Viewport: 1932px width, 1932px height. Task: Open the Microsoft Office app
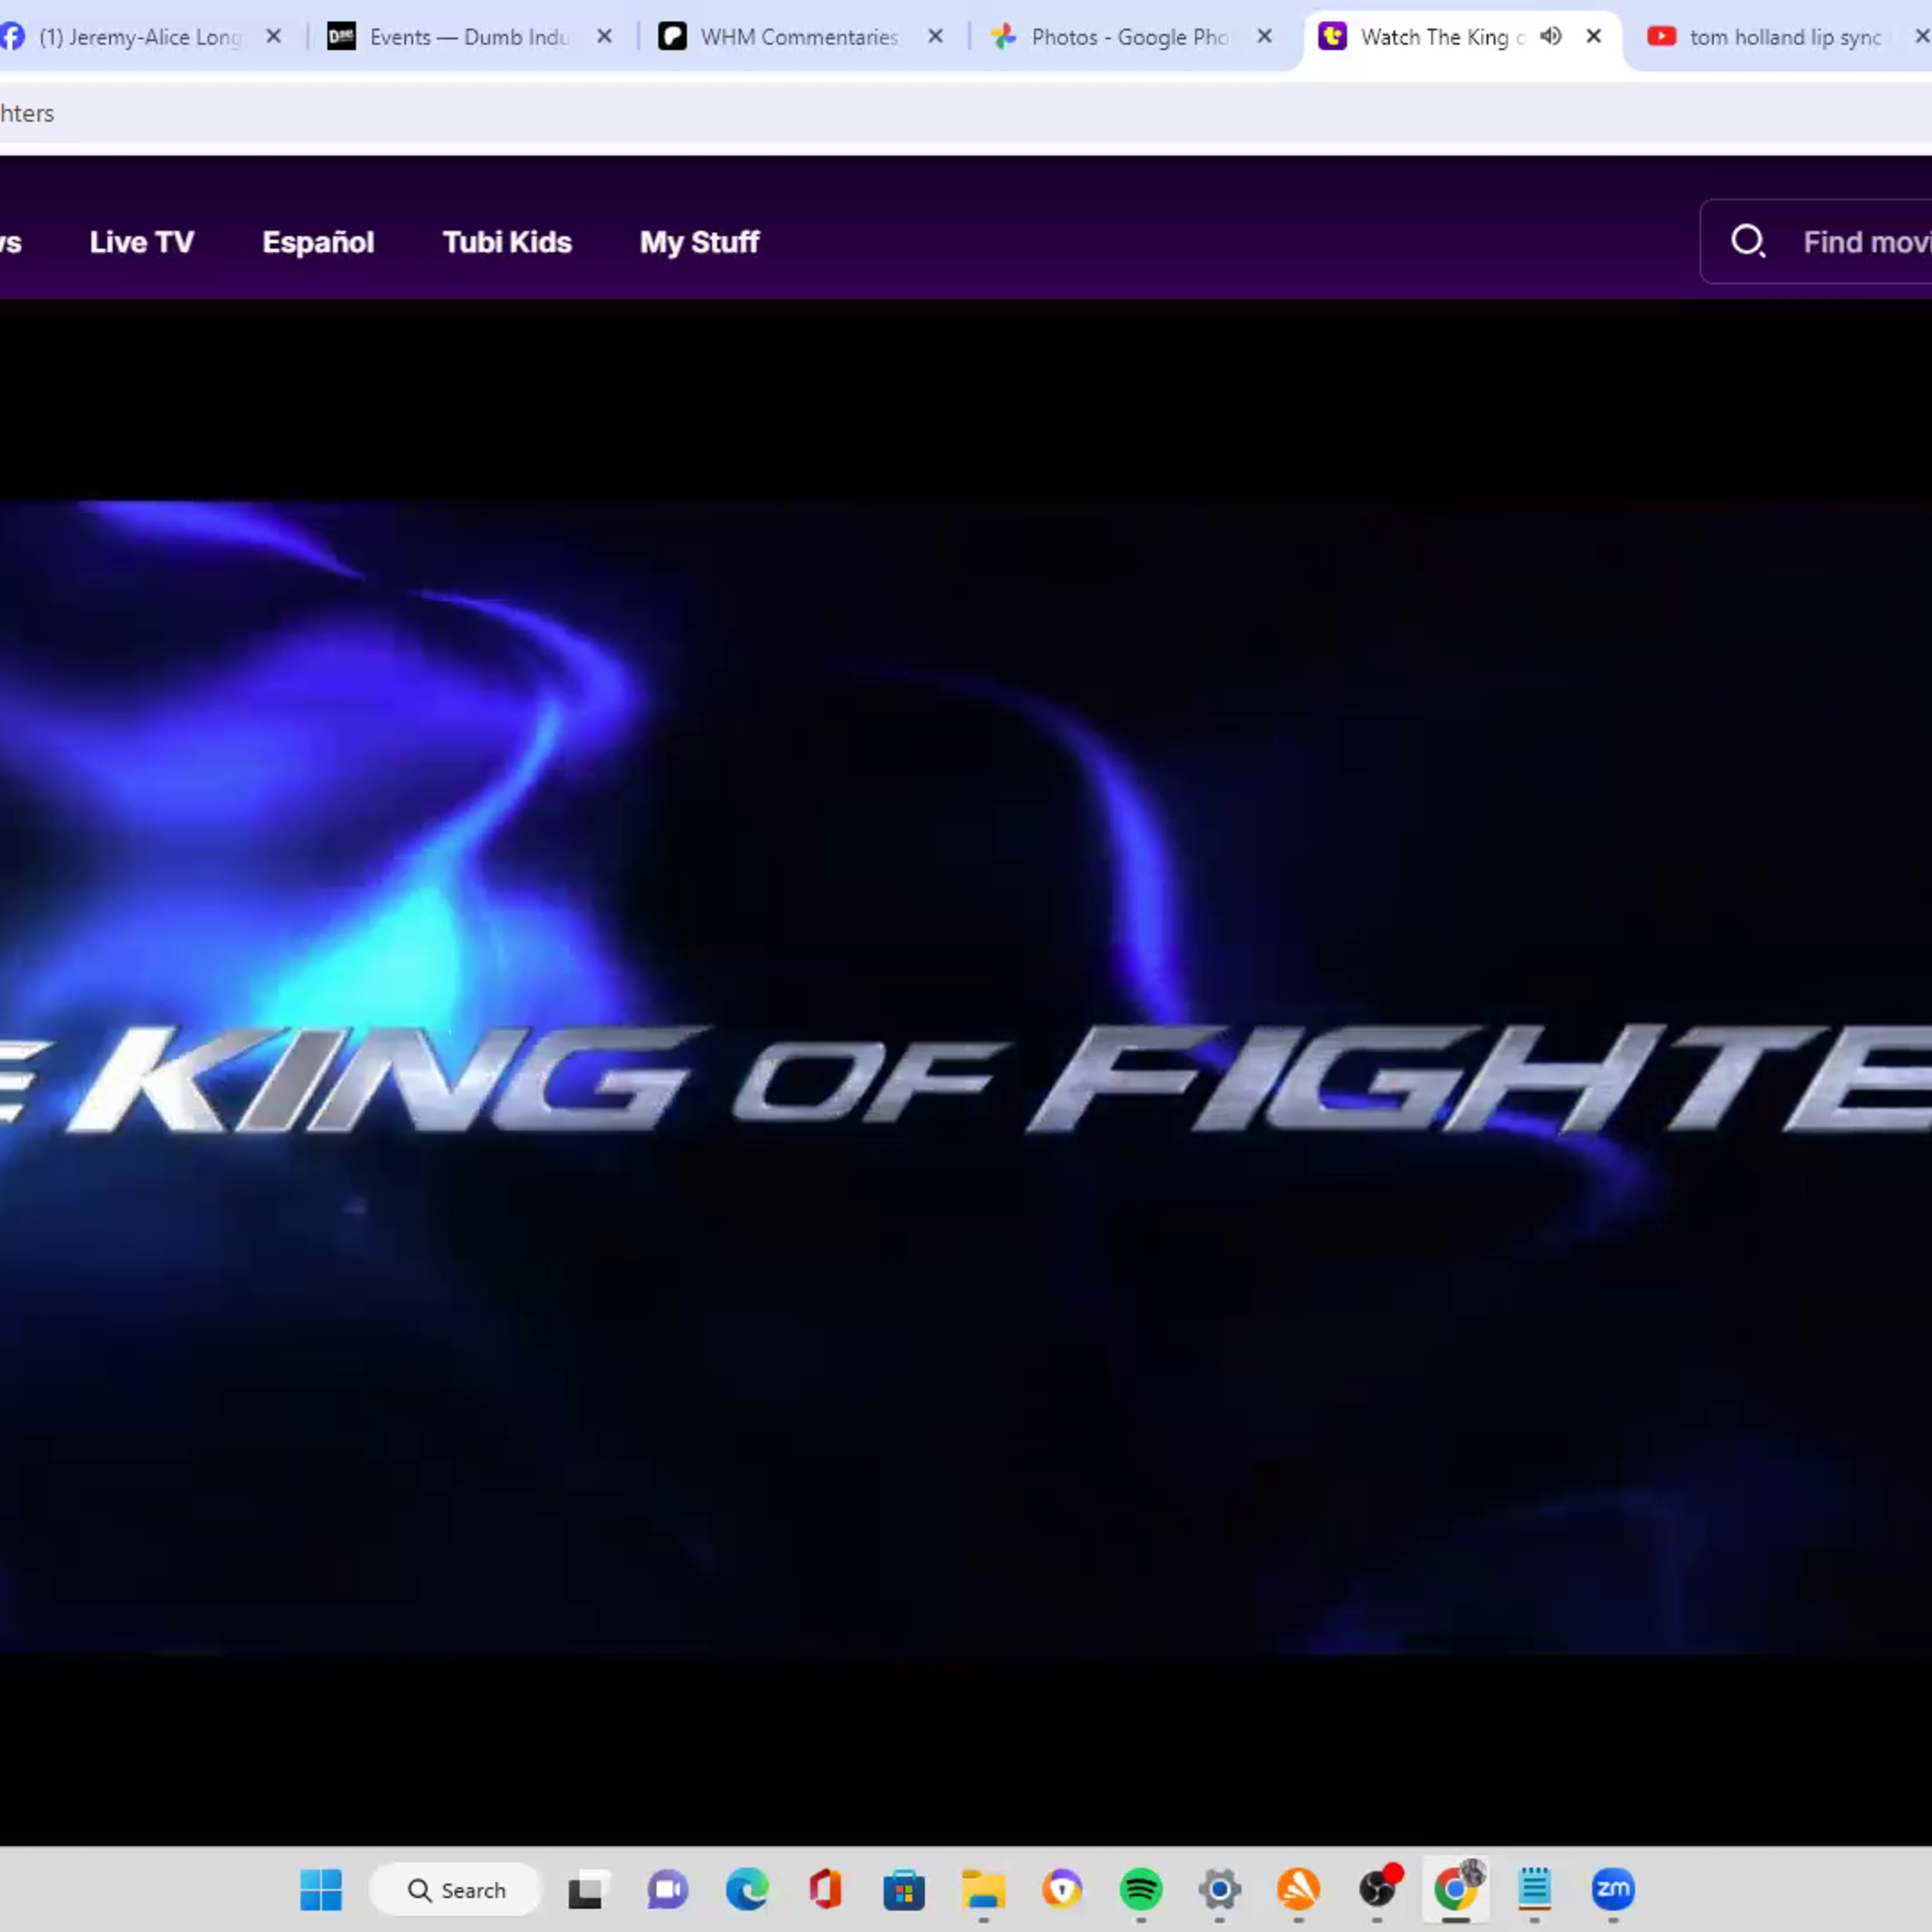pyautogui.click(x=825, y=1889)
